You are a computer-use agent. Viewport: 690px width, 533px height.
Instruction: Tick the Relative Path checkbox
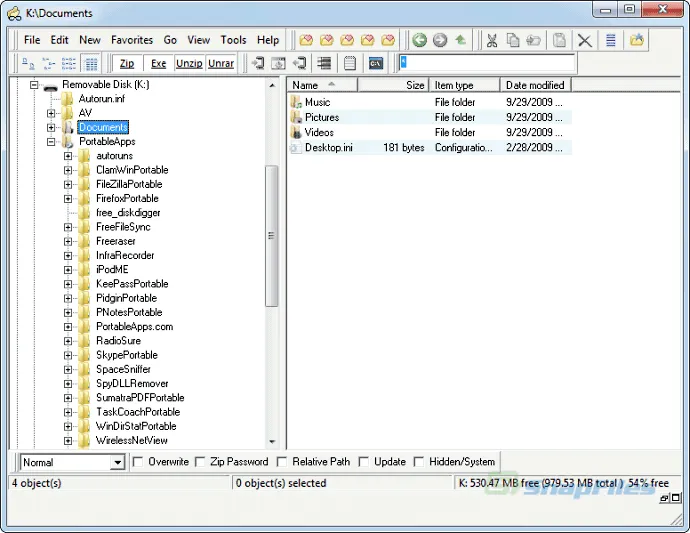282,462
